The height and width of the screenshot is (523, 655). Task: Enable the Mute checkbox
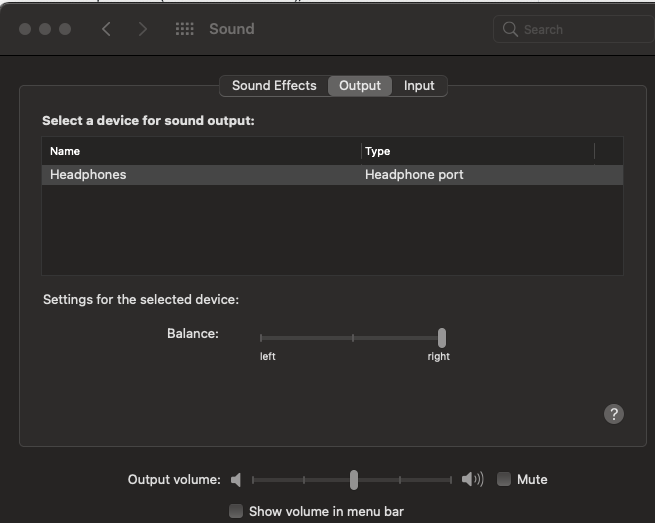pyautogui.click(x=504, y=479)
